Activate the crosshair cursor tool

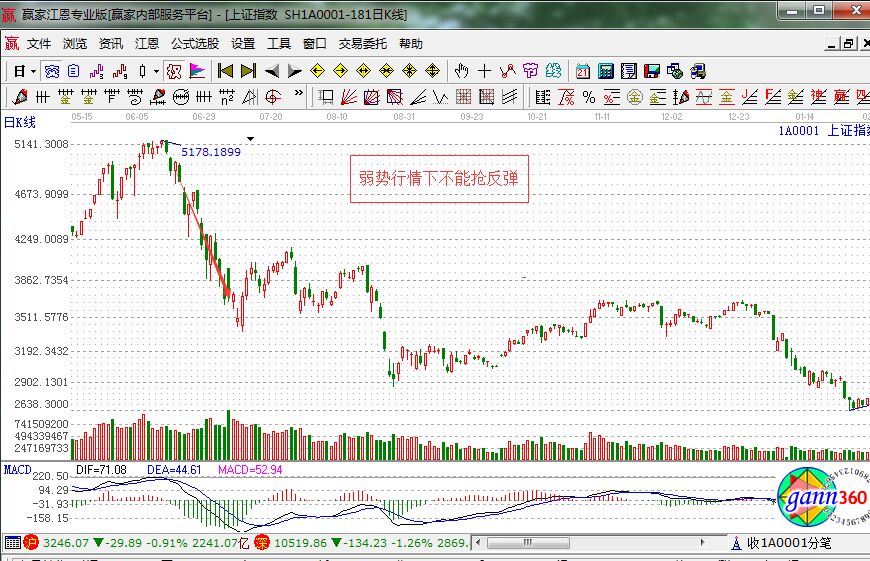[485, 71]
